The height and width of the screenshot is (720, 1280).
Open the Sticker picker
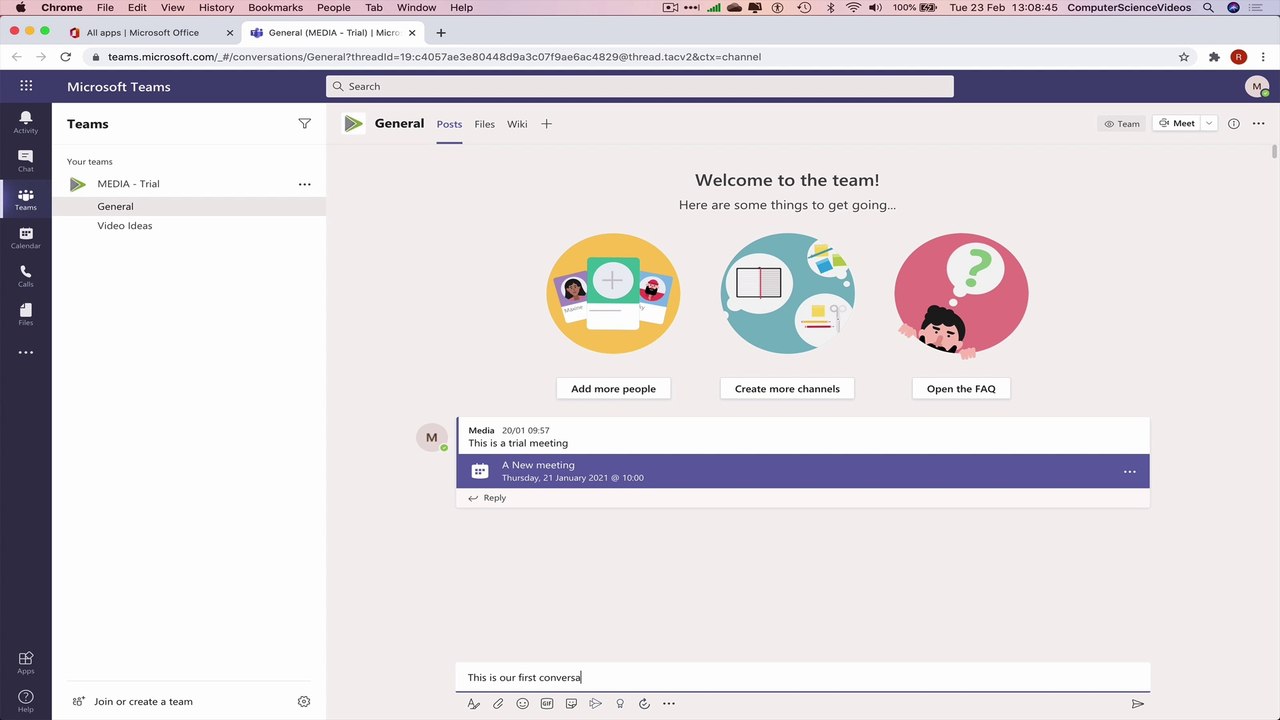tap(571, 704)
